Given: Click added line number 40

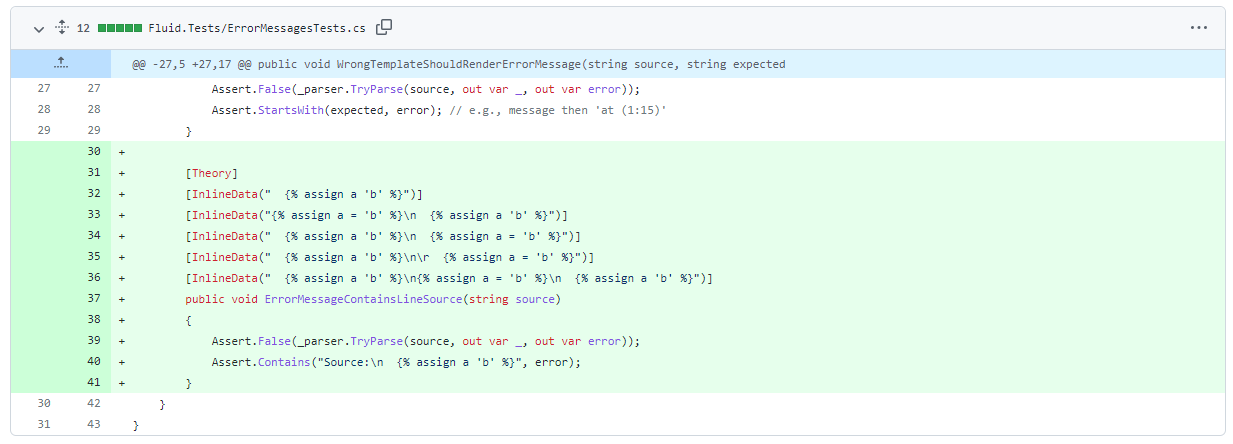Looking at the screenshot, I should [x=95, y=362].
